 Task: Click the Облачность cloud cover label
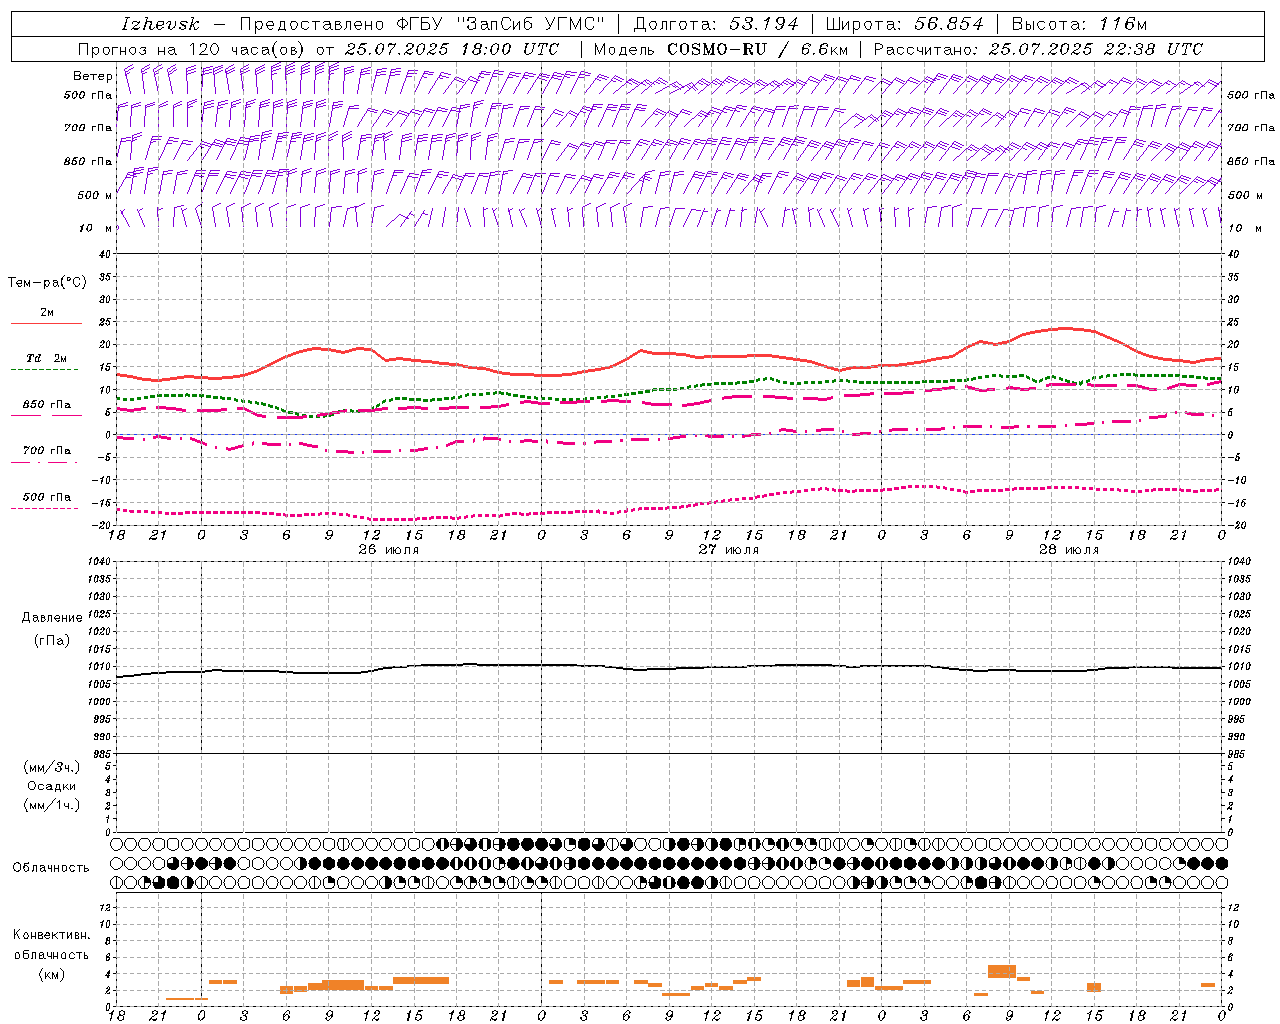pyautogui.click(x=51, y=868)
